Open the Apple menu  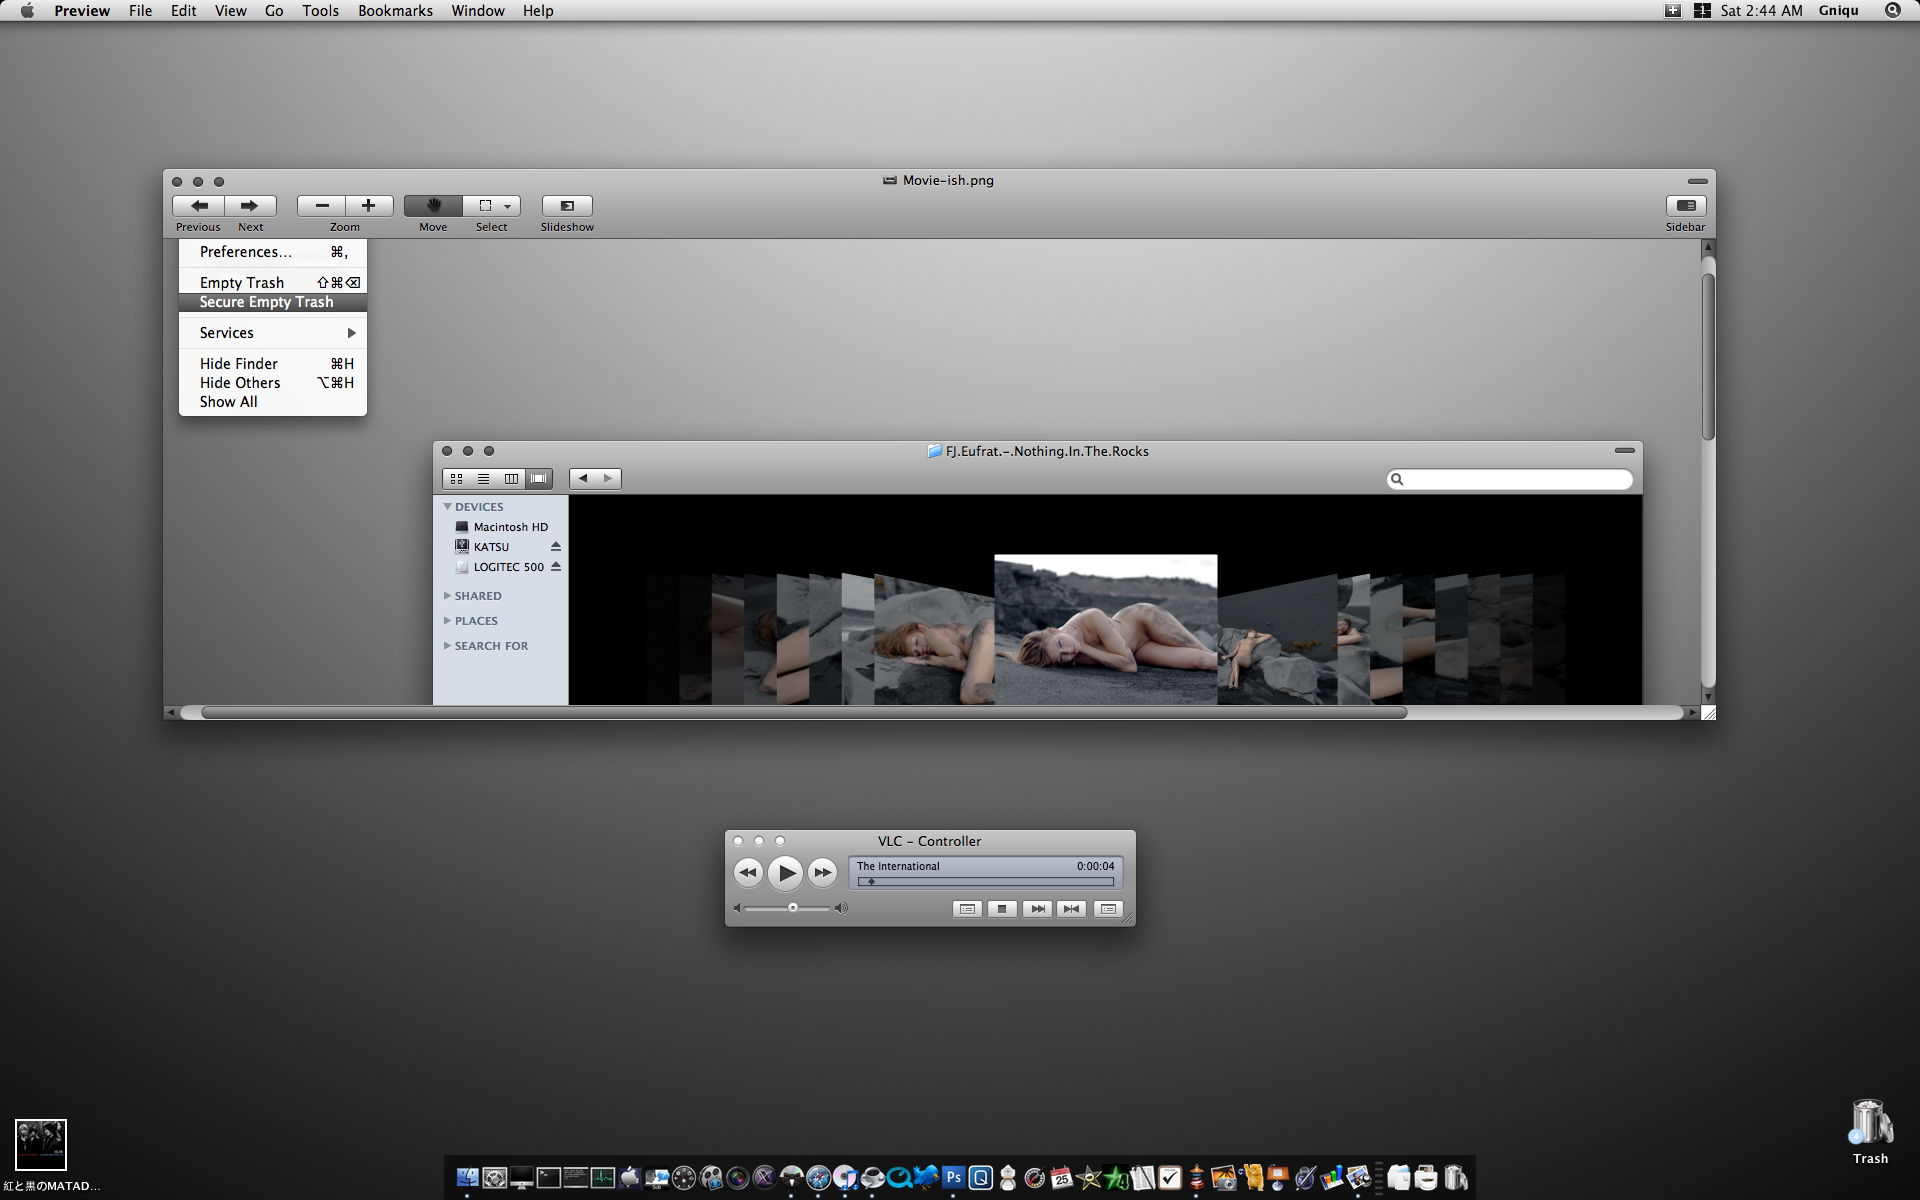click(27, 11)
